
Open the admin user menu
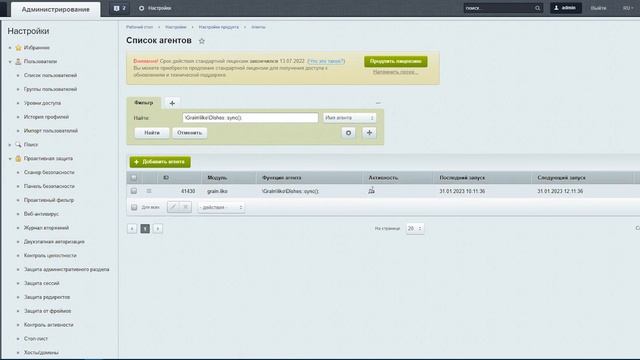point(565,8)
